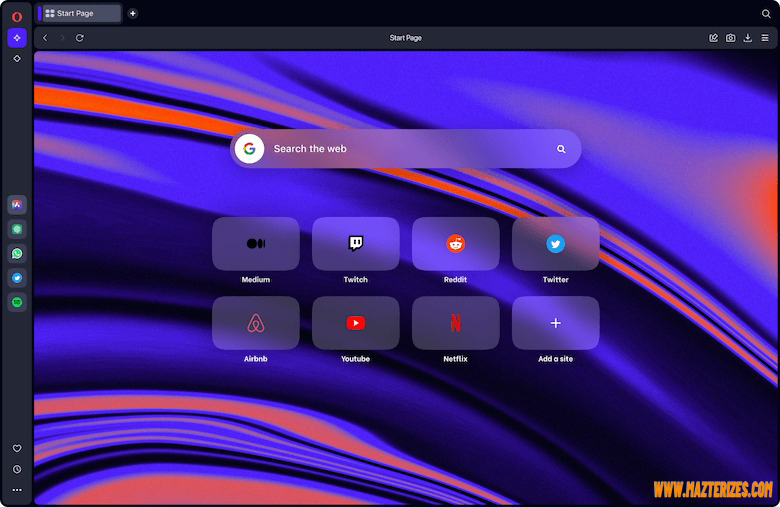Select the second workspace diamond icon
Screen dimensions: 780x507
click(17, 59)
